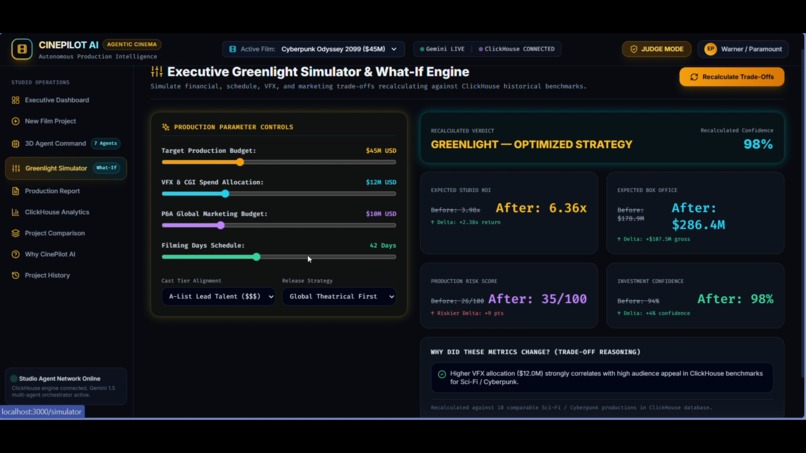Click the Production Report document icon

15,191
